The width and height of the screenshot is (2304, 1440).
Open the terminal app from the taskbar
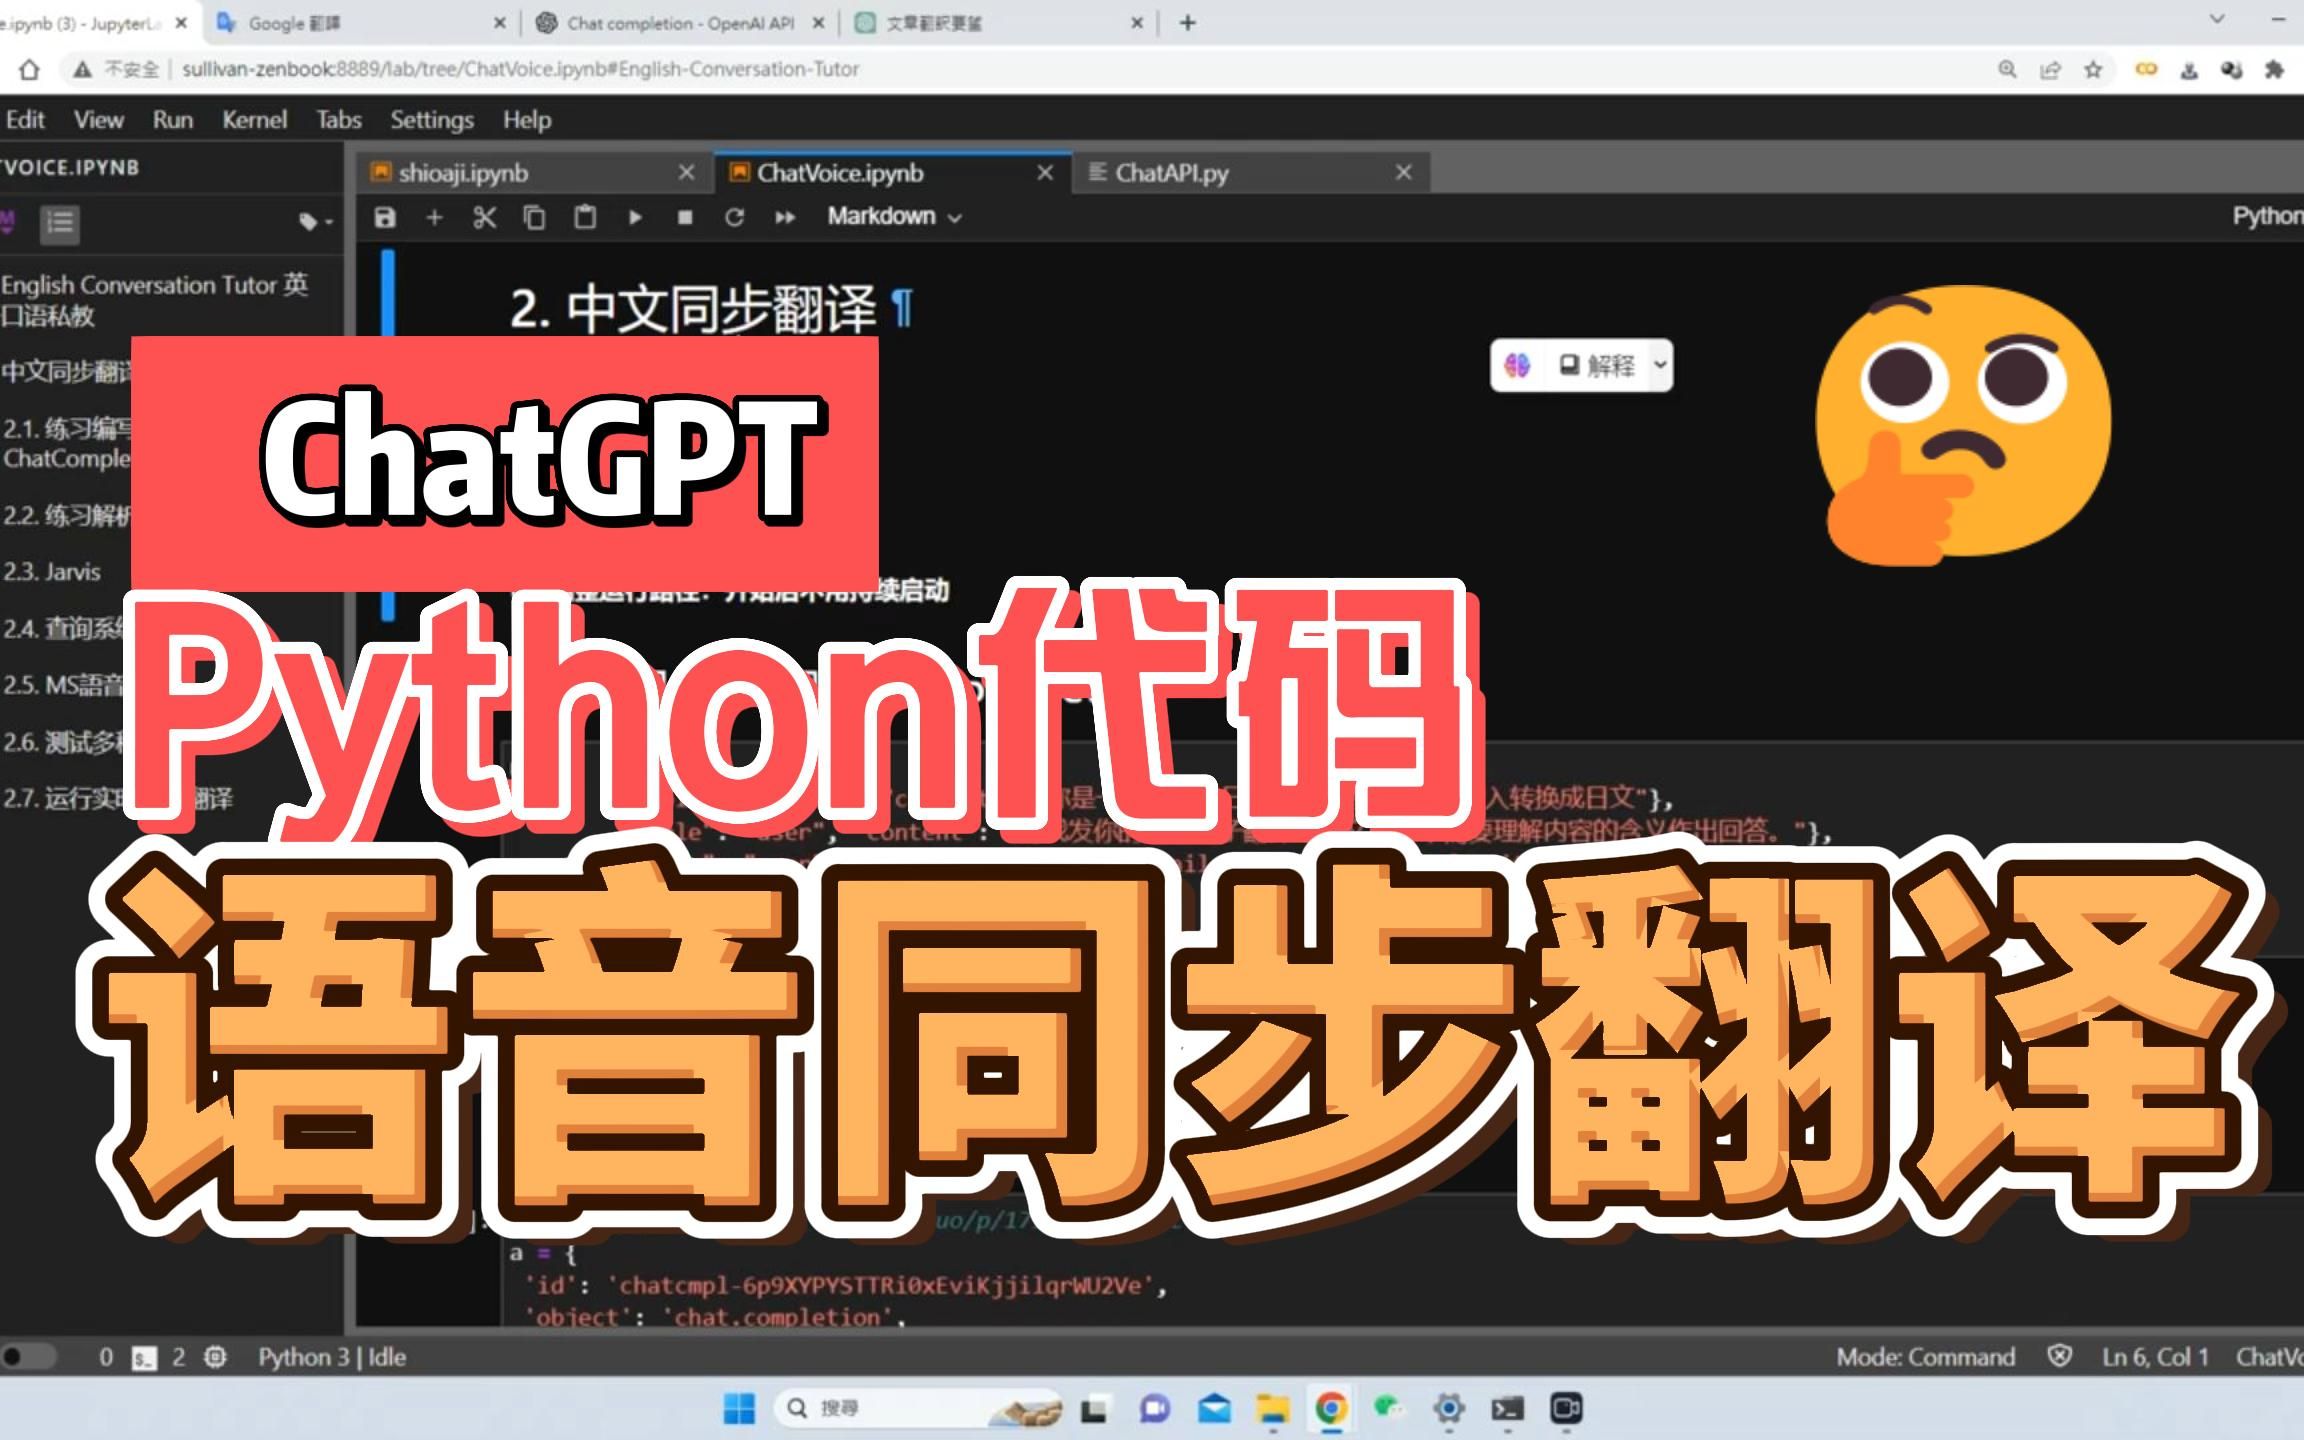1507,1408
